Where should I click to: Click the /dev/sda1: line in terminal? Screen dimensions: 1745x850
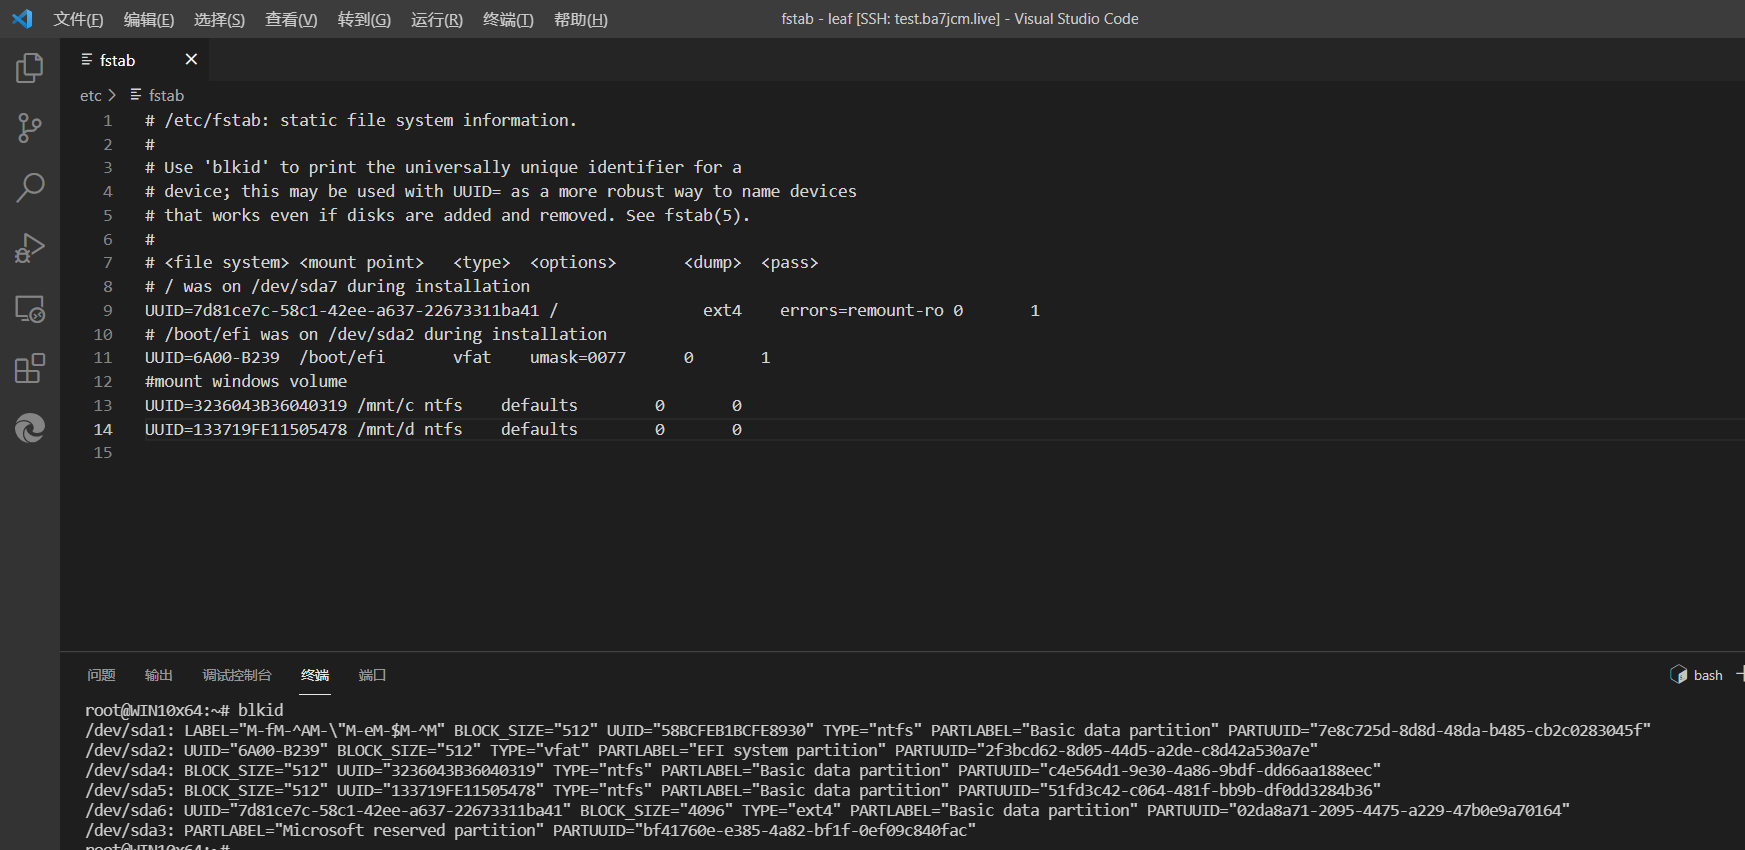pyautogui.click(x=867, y=730)
